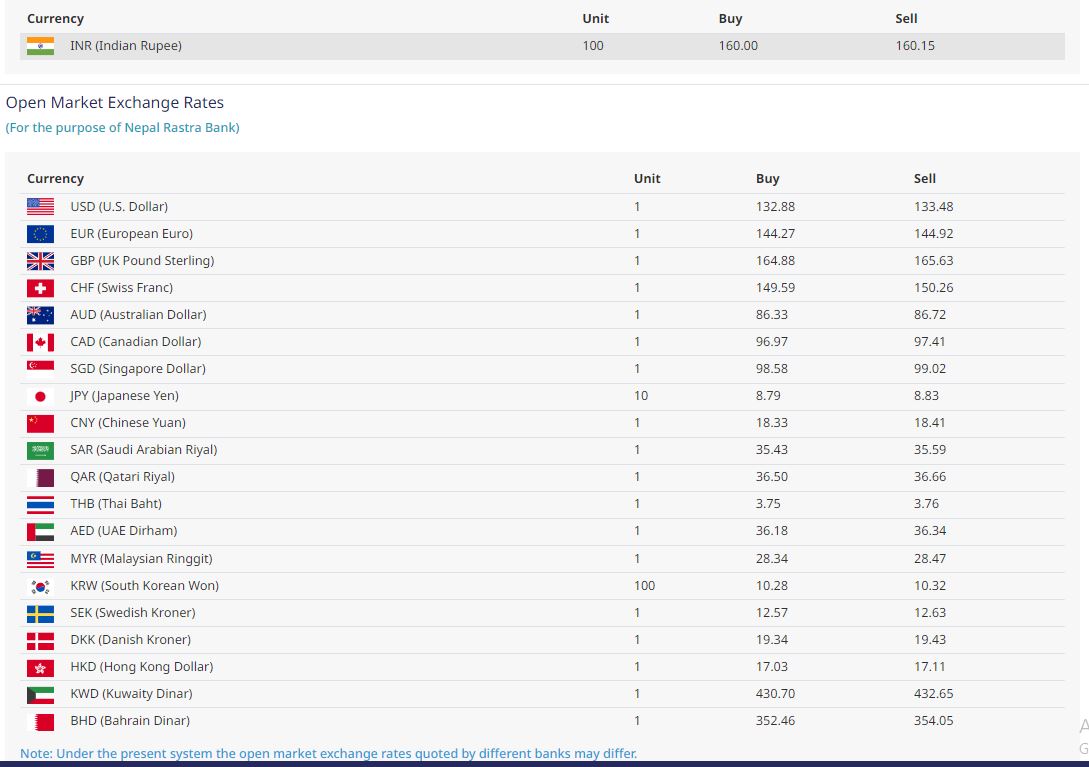Select the USD (U.S. Dollar) currency row label
The width and height of the screenshot is (1089, 767).
[x=119, y=207]
